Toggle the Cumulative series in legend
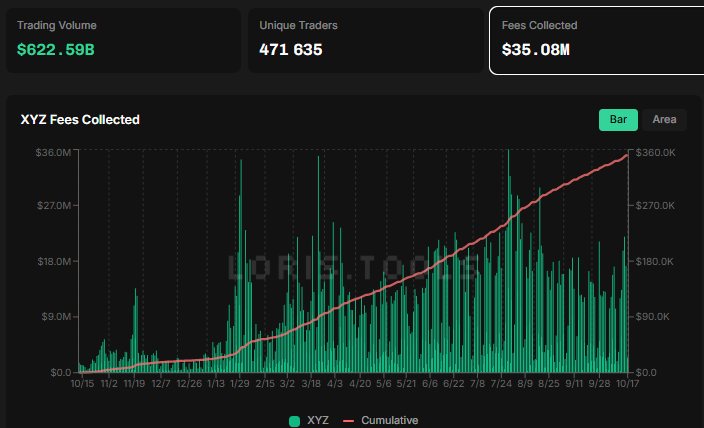 [x=381, y=421]
